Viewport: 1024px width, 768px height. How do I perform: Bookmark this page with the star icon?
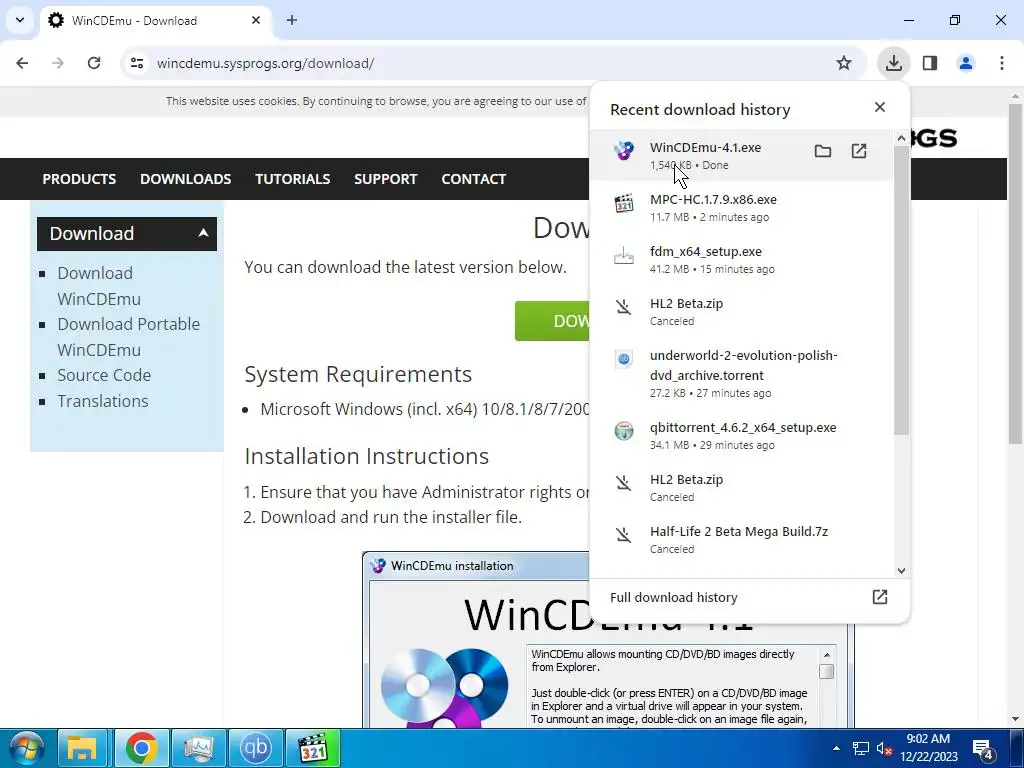point(844,63)
